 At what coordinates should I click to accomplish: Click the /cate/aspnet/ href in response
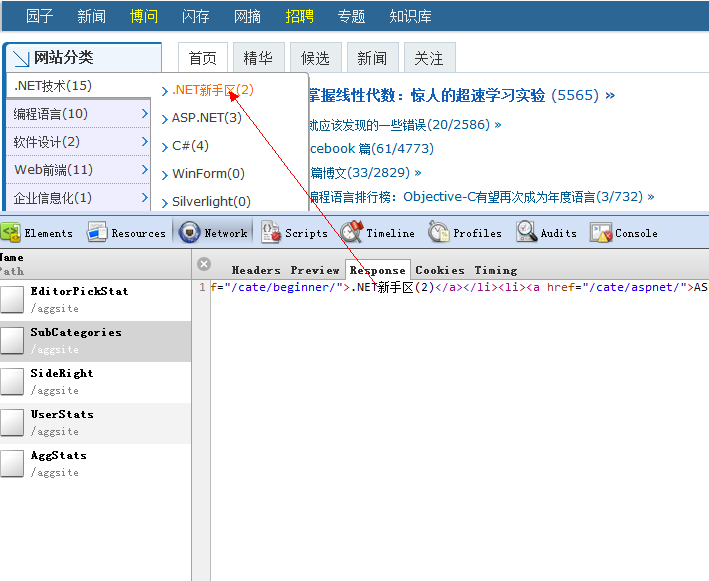[638, 288]
